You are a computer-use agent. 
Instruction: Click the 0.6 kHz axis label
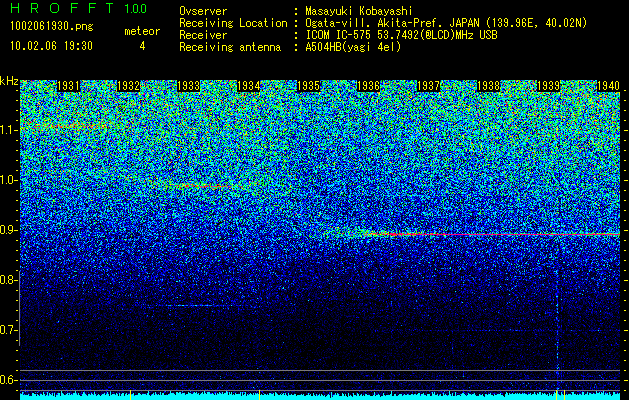click(x=8, y=380)
